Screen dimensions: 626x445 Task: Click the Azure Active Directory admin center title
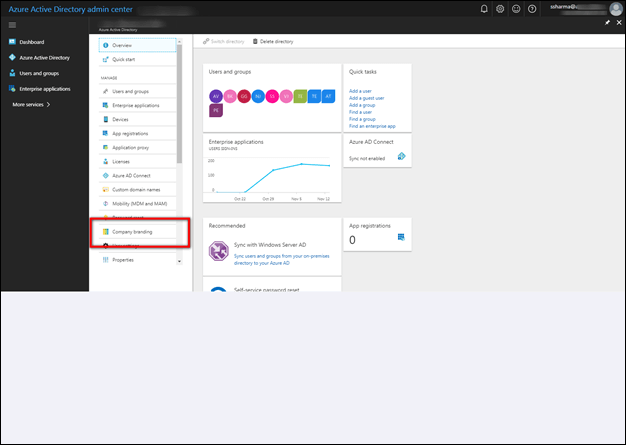click(x=71, y=9)
